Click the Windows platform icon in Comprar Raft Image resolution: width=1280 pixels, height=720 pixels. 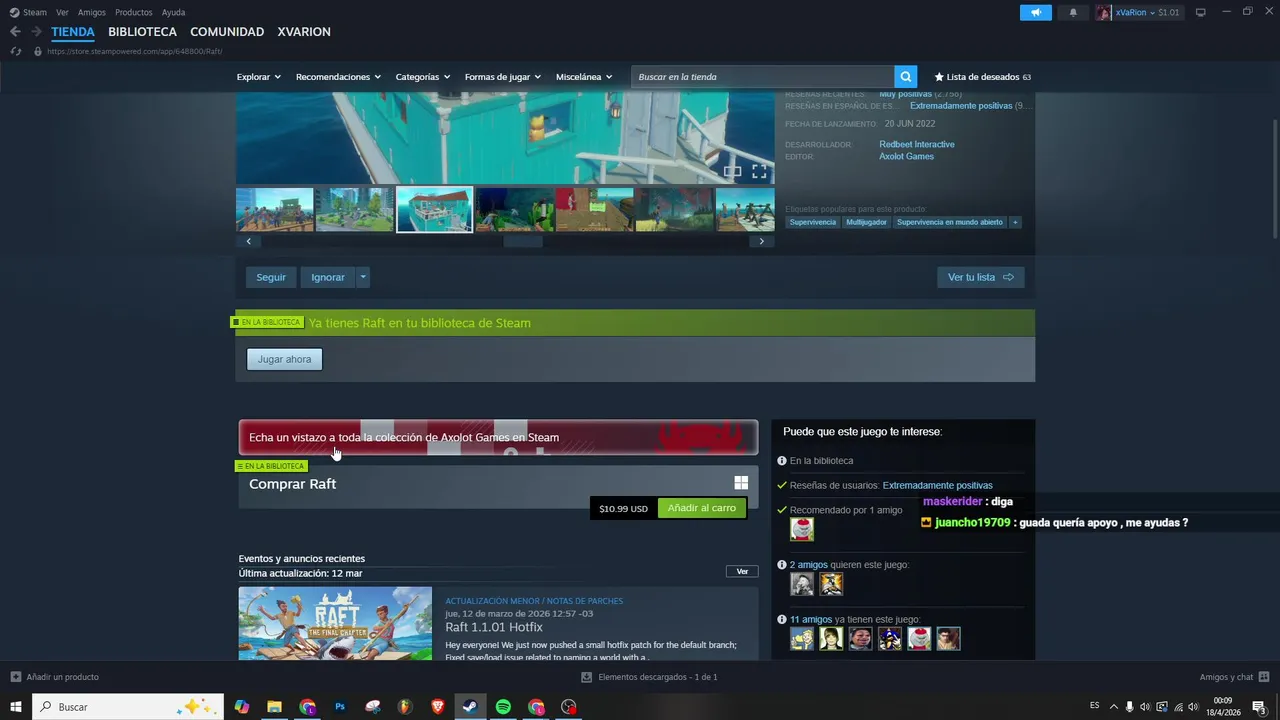[x=741, y=483]
